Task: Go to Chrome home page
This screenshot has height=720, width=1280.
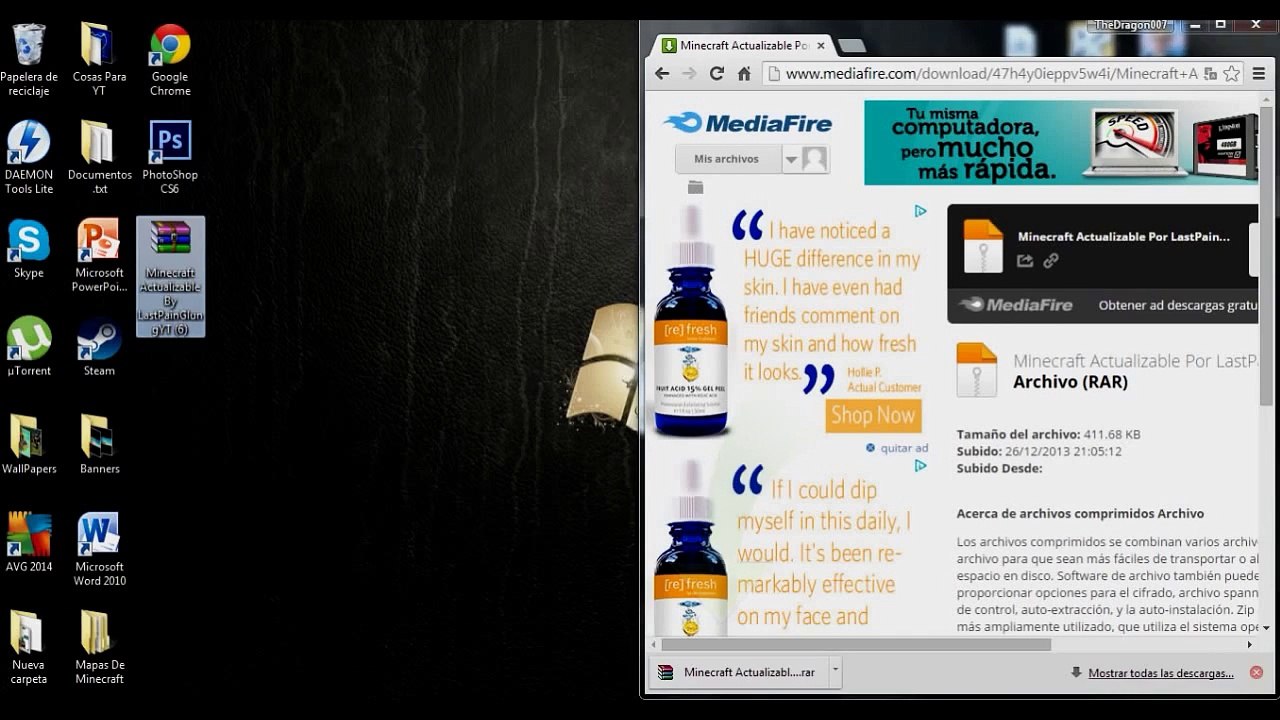Action: [744, 73]
